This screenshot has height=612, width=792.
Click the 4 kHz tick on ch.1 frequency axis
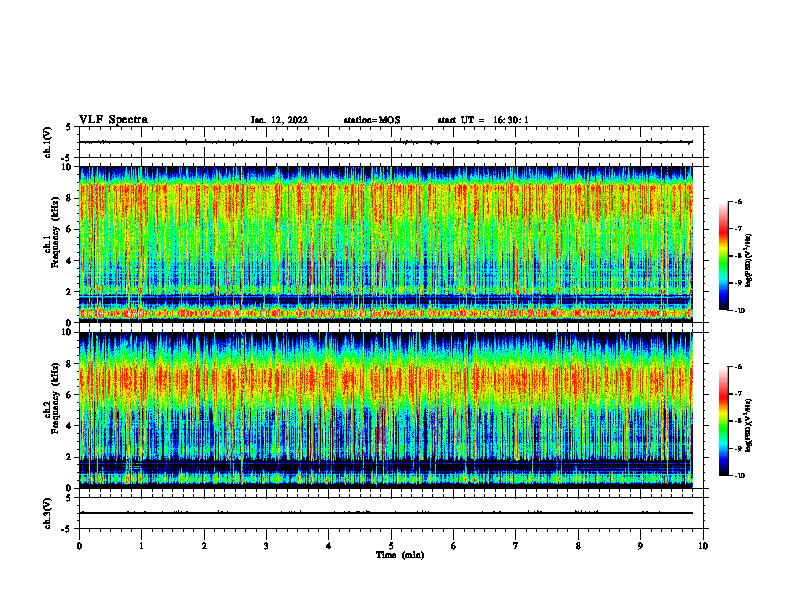(70, 261)
